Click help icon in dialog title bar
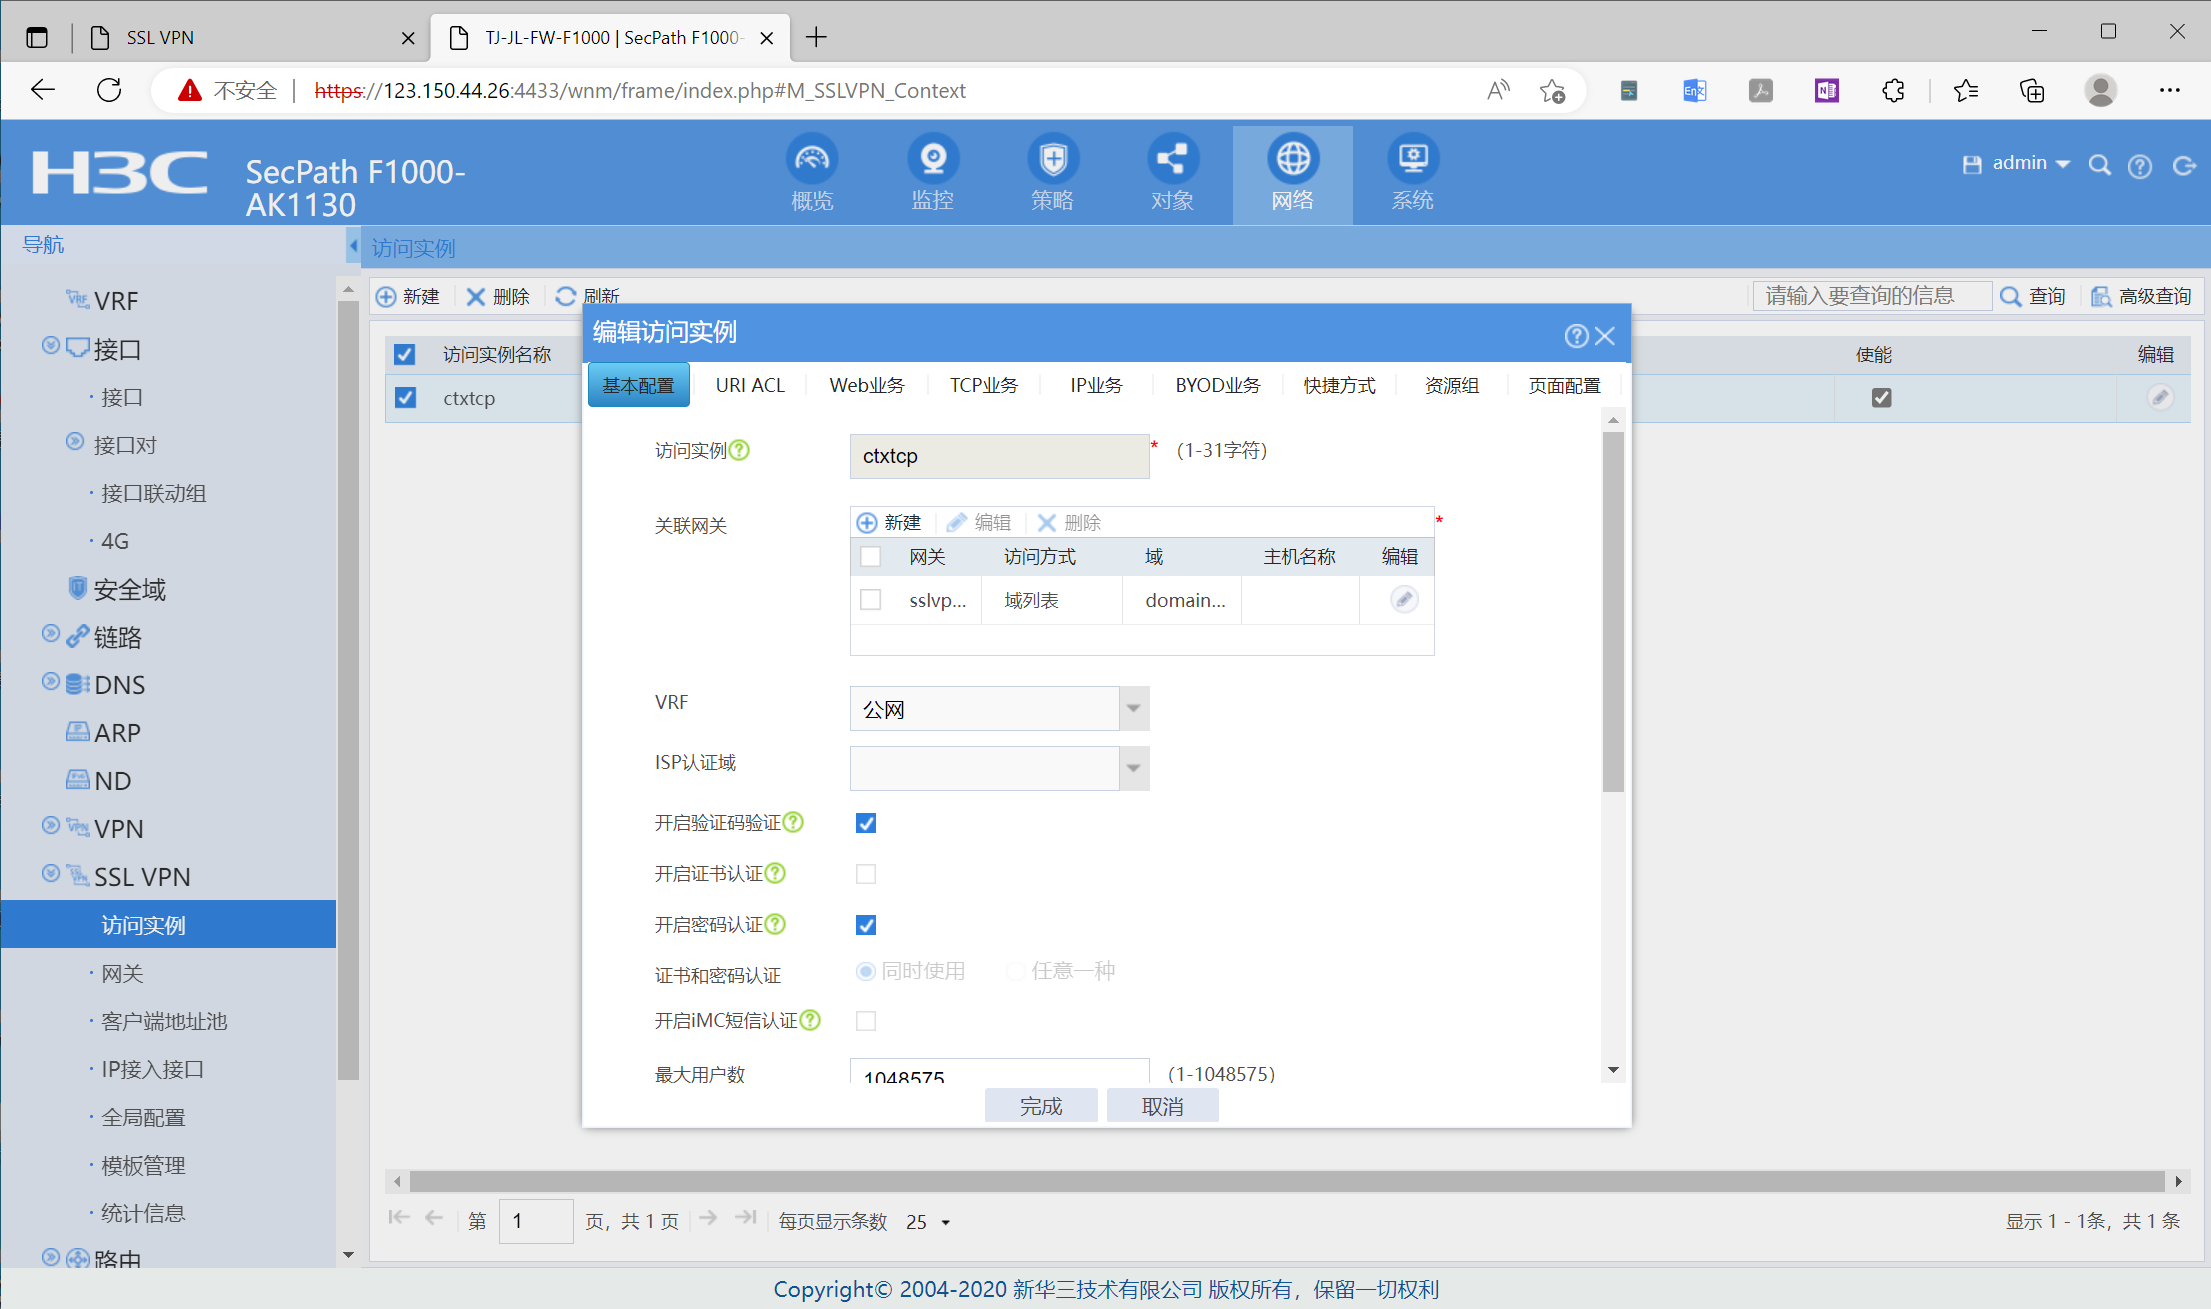 pyautogui.click(x=1576, y=336)
